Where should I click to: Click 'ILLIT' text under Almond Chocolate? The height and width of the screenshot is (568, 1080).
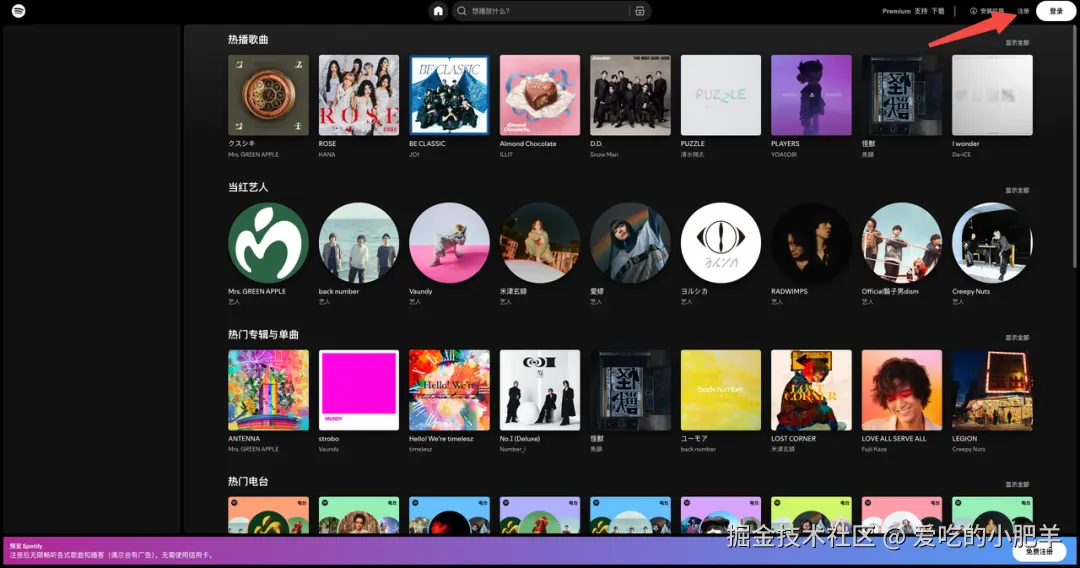506,155
